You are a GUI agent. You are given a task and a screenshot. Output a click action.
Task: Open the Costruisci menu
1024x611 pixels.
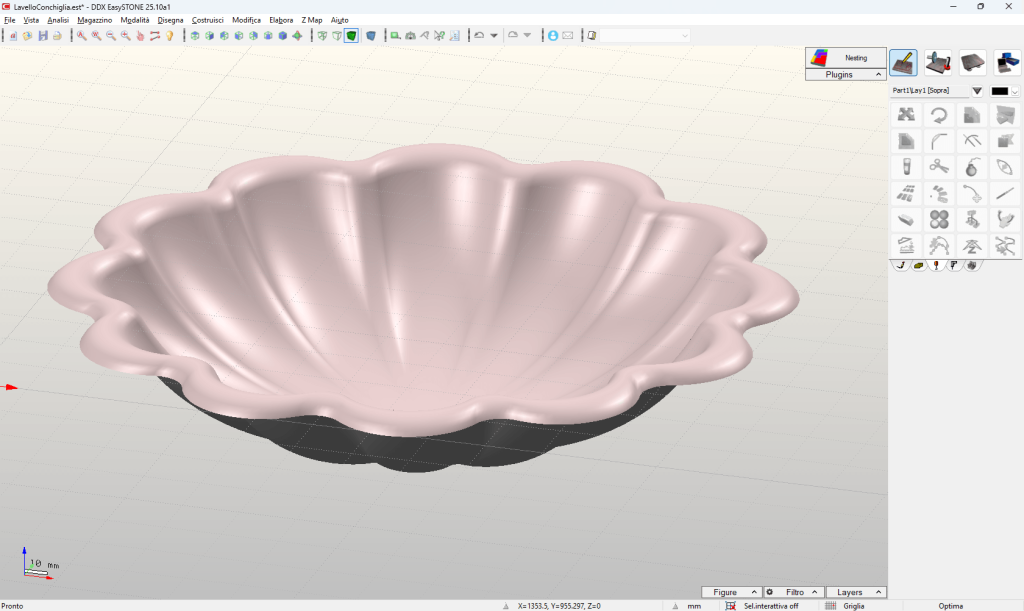[x=208, y=20]
